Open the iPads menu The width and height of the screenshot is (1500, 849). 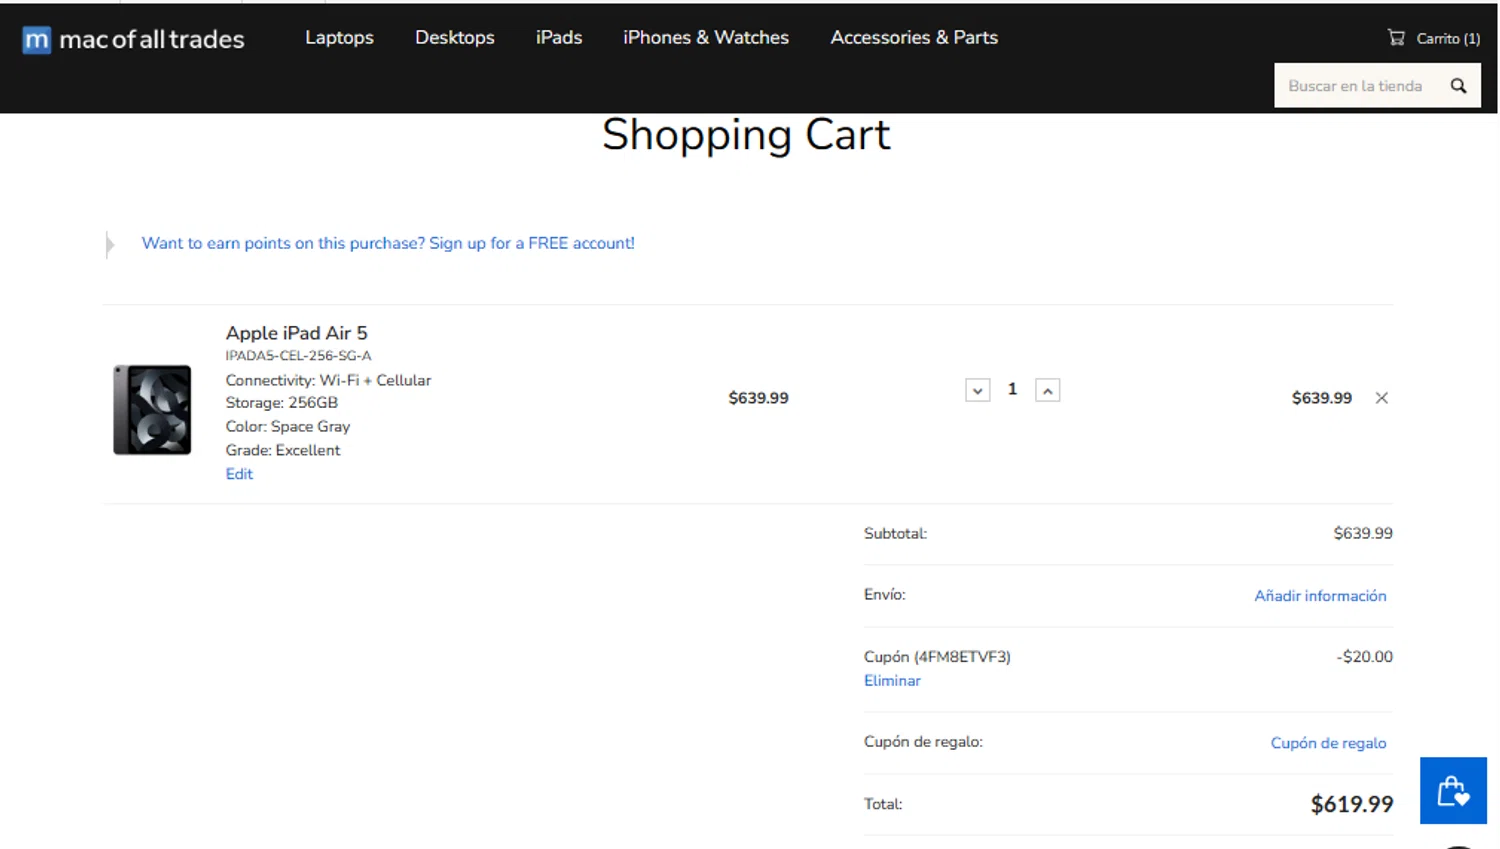point(559,38)
